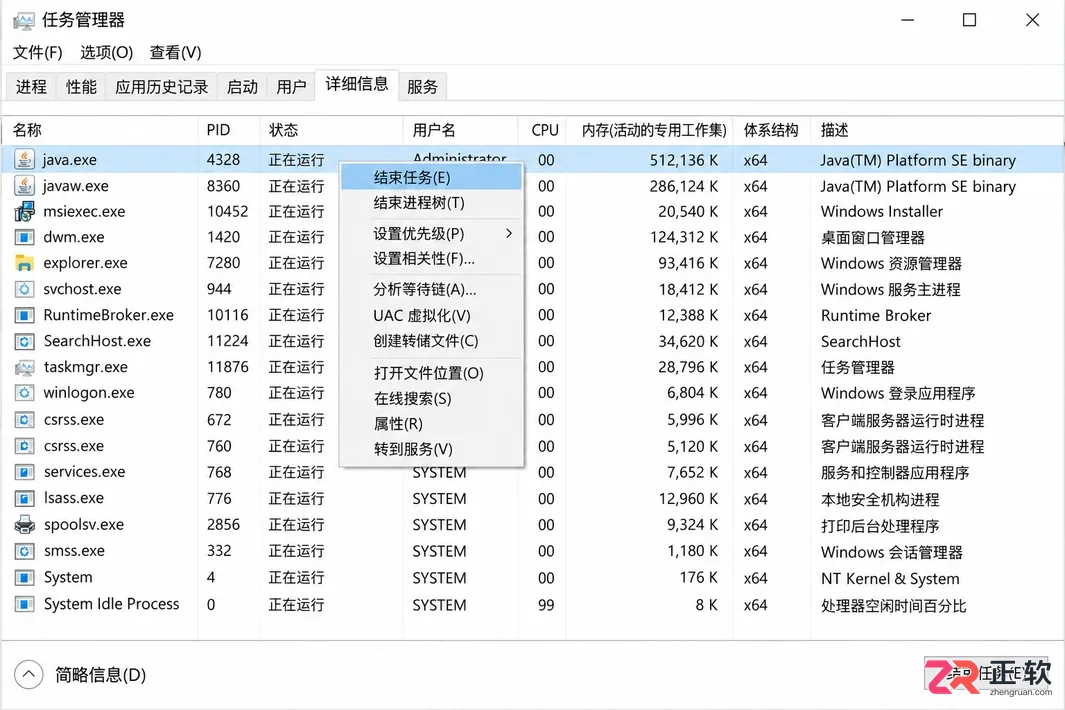The height and width of the screenshot is (710, 1065).
Task: Expand the 设置优先级 submenu arrow
Action: pos(508,233)
